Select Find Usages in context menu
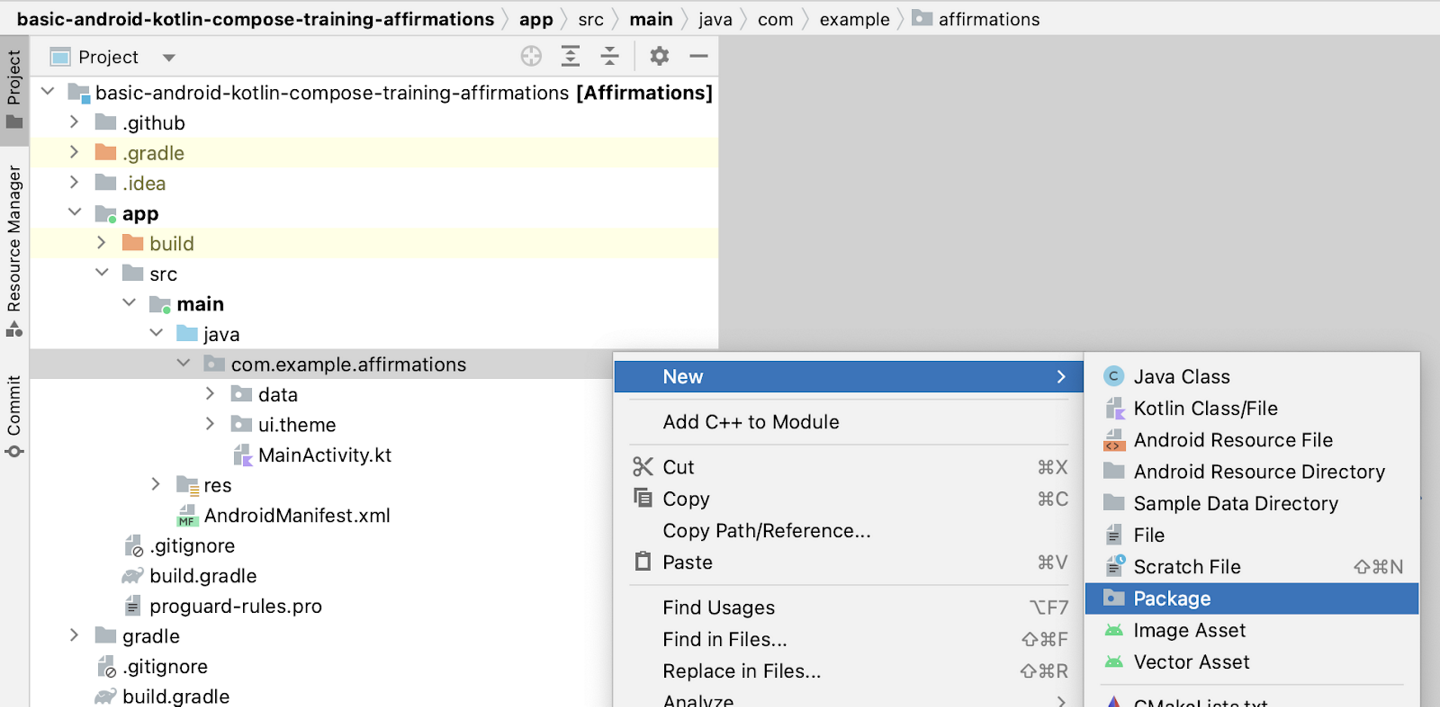Screen dimensions: 1440x707 click(718, 608)
